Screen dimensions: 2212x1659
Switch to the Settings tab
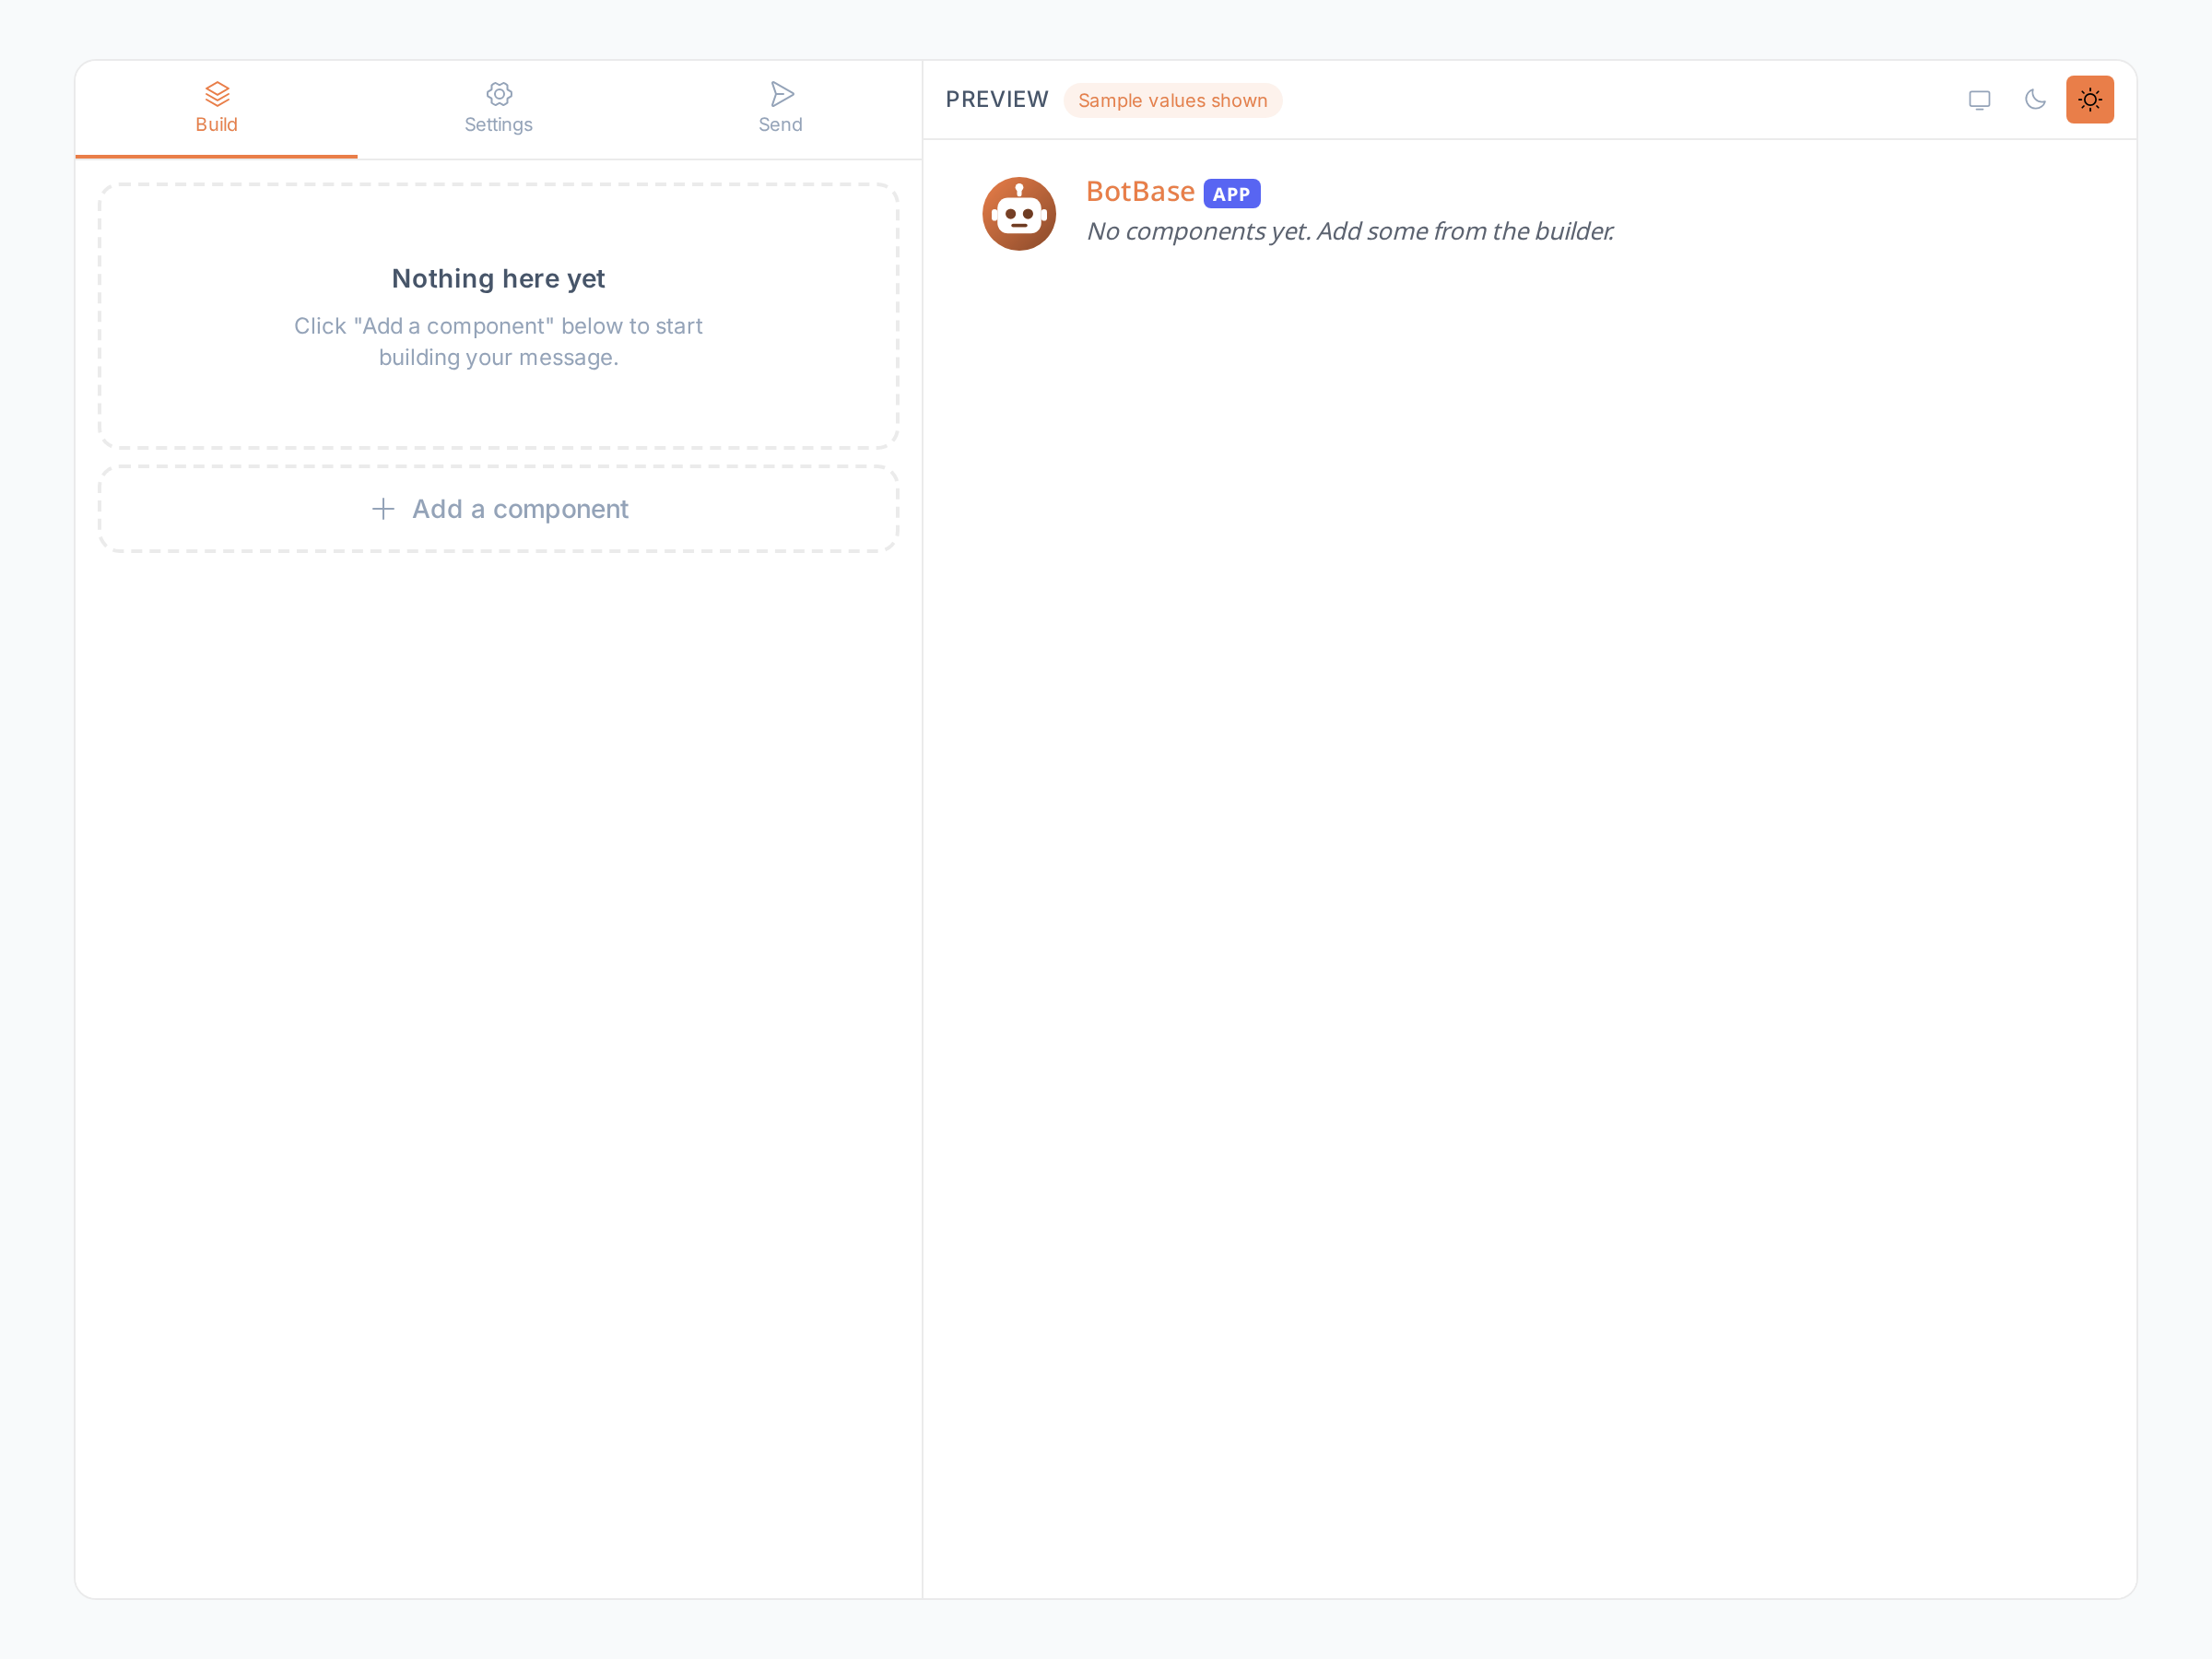click(498, 109)
